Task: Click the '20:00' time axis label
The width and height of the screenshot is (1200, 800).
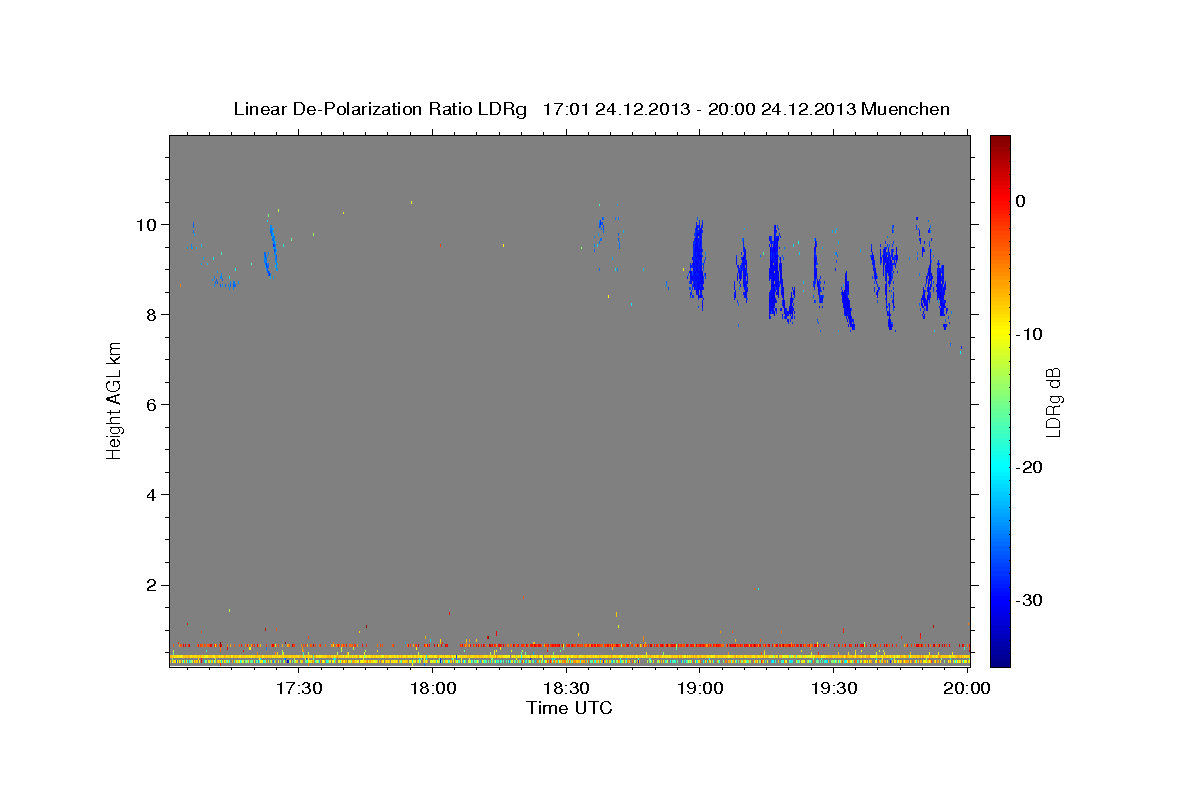Action: click(968, 688)
